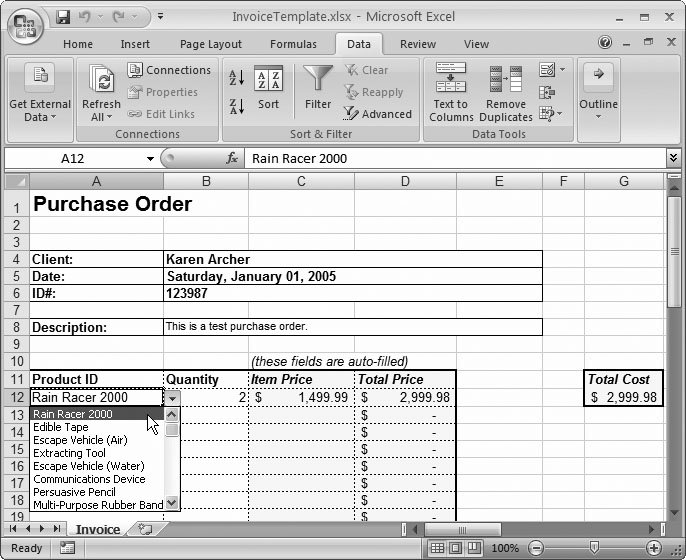The image size is (686, 560).
Task: Select Edible Tape from the list
Action: click(x=61, y=427)
